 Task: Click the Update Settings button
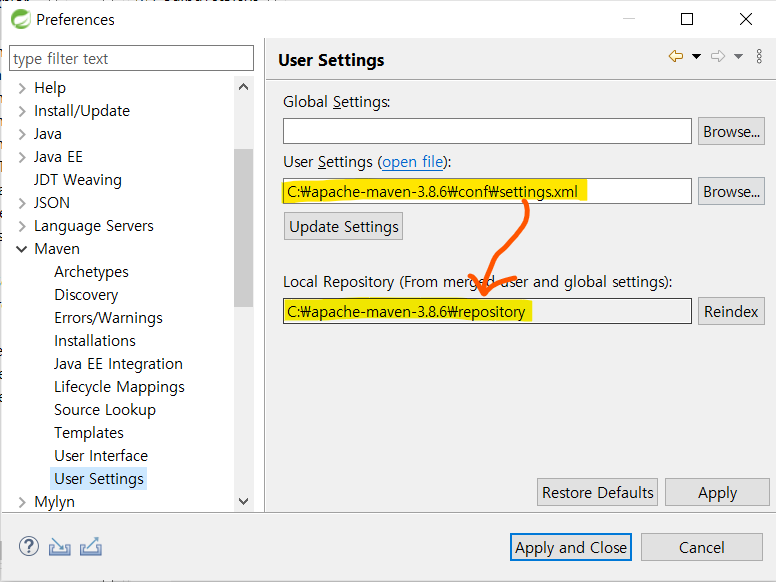point(343,226)
